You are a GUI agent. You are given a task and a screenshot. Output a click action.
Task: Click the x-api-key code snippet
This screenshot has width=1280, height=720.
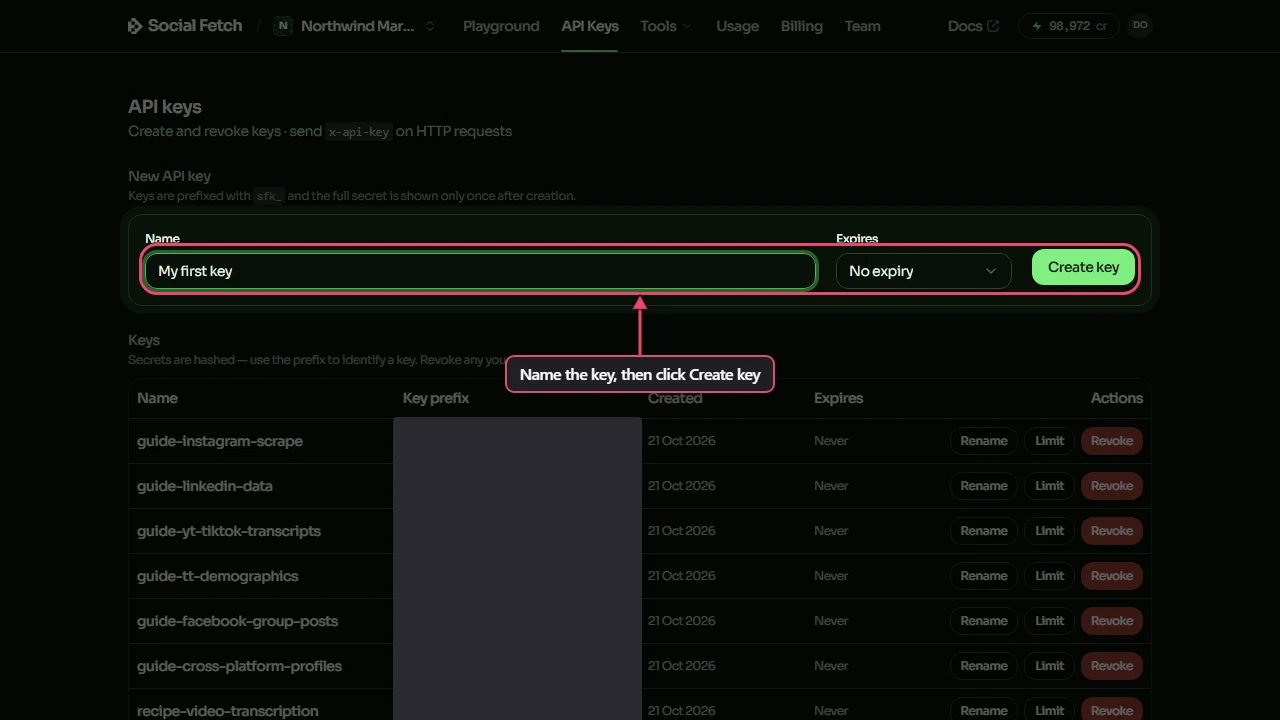(359, 132)
